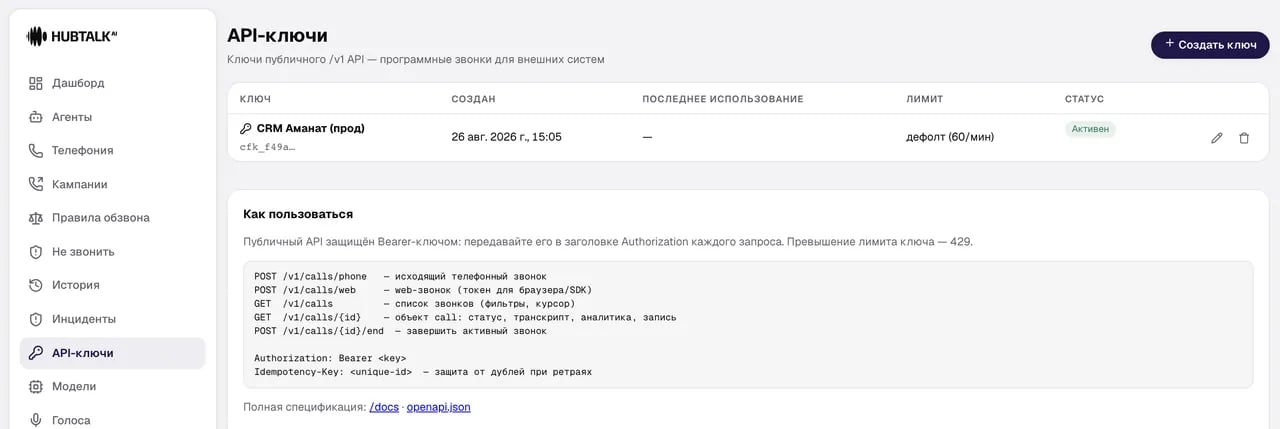This screenshot has width=1280, height=429.
Task: Click the date 26 авг. 2026 г., 15:05
Action: tap(506, 137)
